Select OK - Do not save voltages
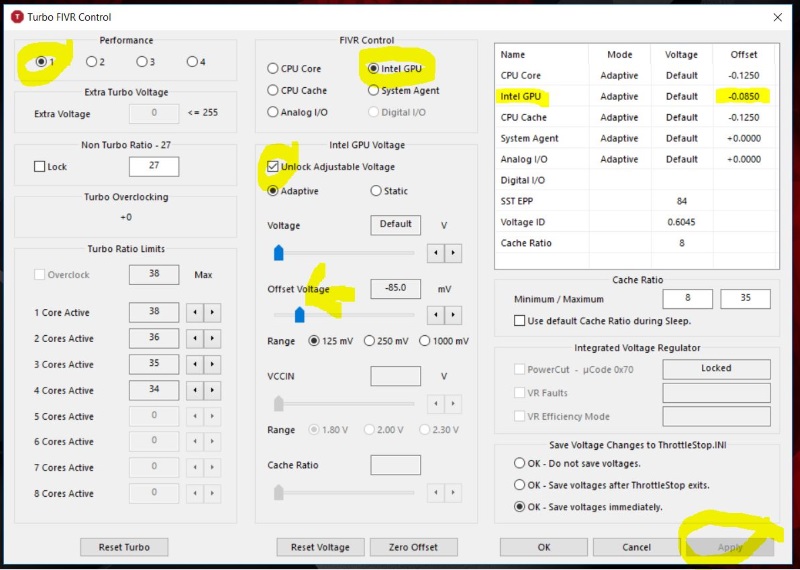Image resolution: width=800 pixels, height=570 pixels. tap(519, 463)
